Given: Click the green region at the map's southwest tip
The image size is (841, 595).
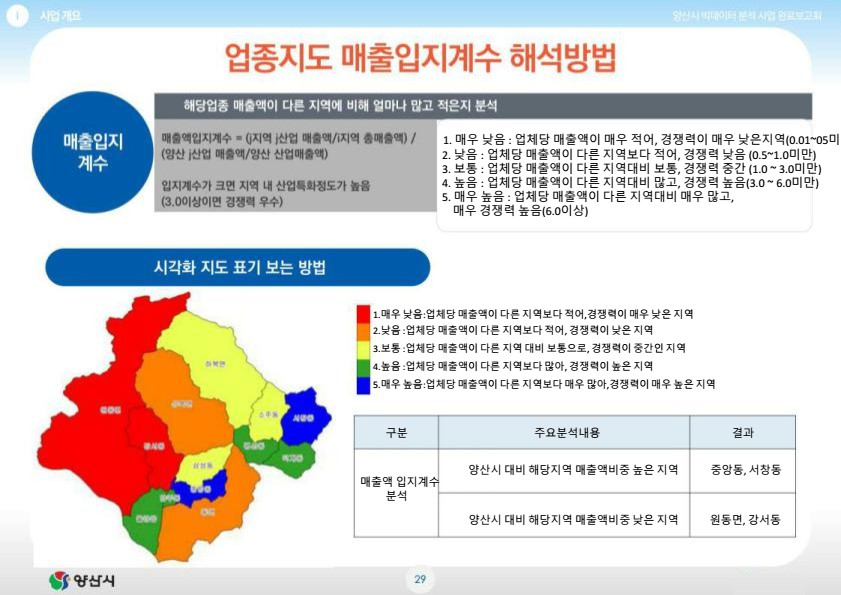Looking at the screenshot, I should click(144, 519).
